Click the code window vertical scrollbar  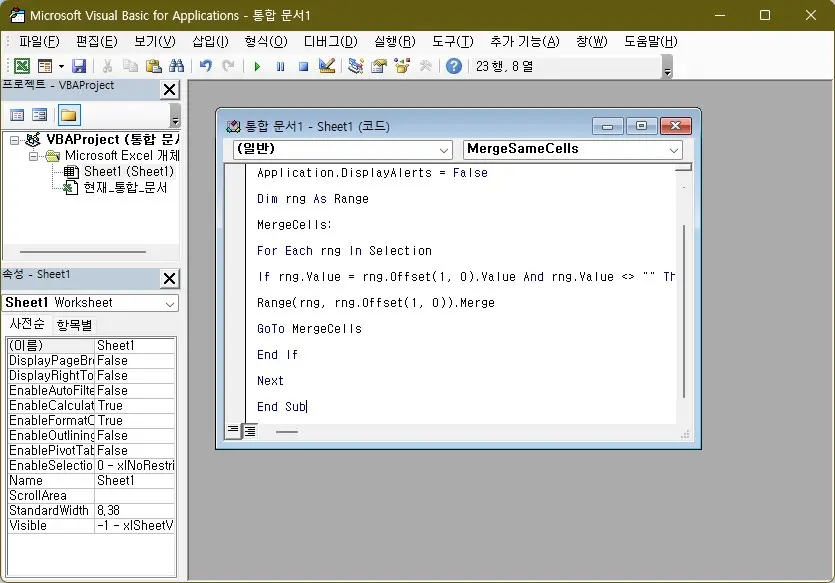pos(684,311)
